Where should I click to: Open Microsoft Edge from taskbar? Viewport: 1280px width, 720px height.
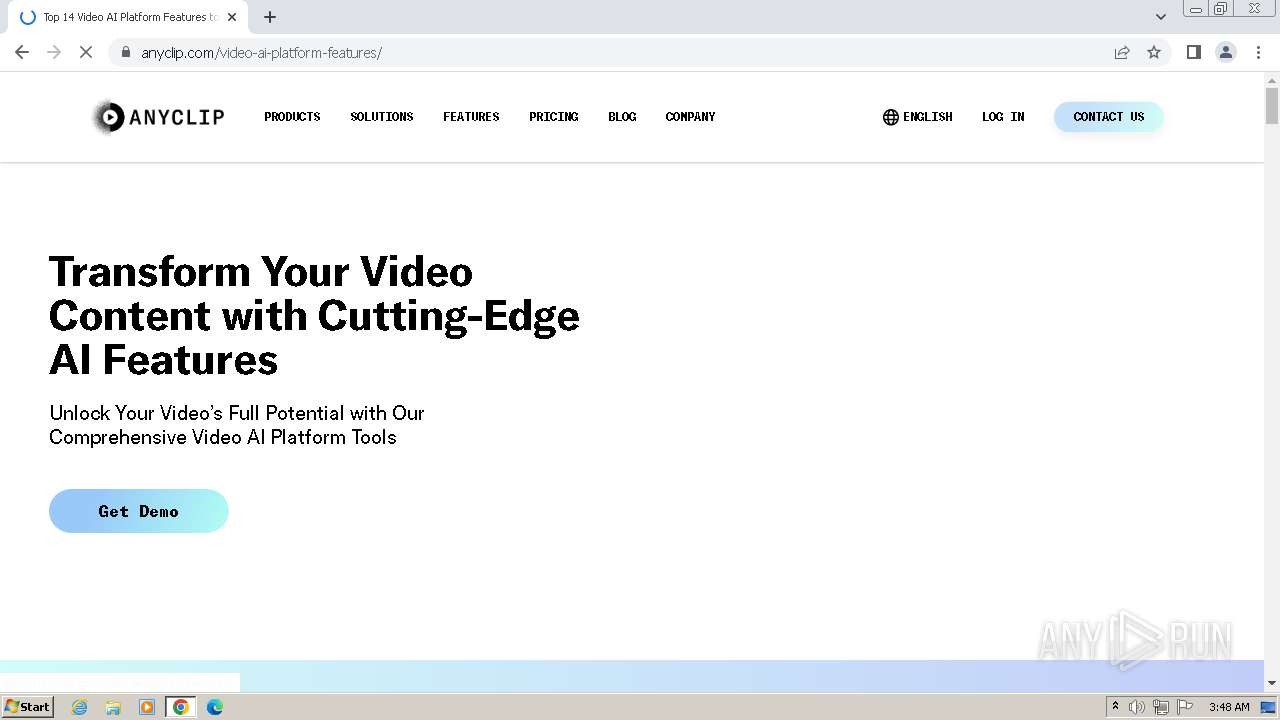(x=214, y=707)
